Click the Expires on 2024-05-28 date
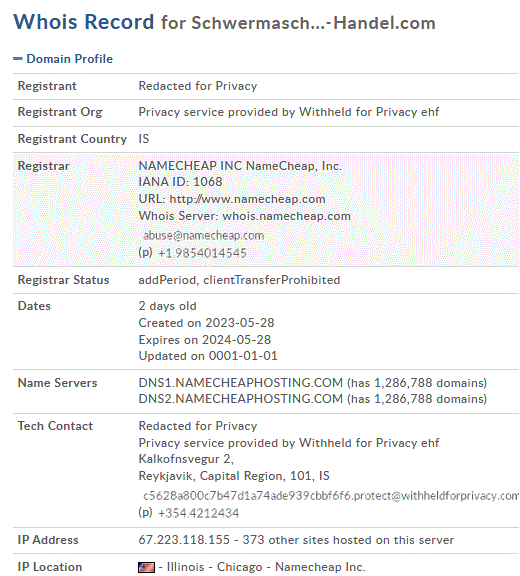The width and height of the screenshot is (520, 576). point(205,340)
